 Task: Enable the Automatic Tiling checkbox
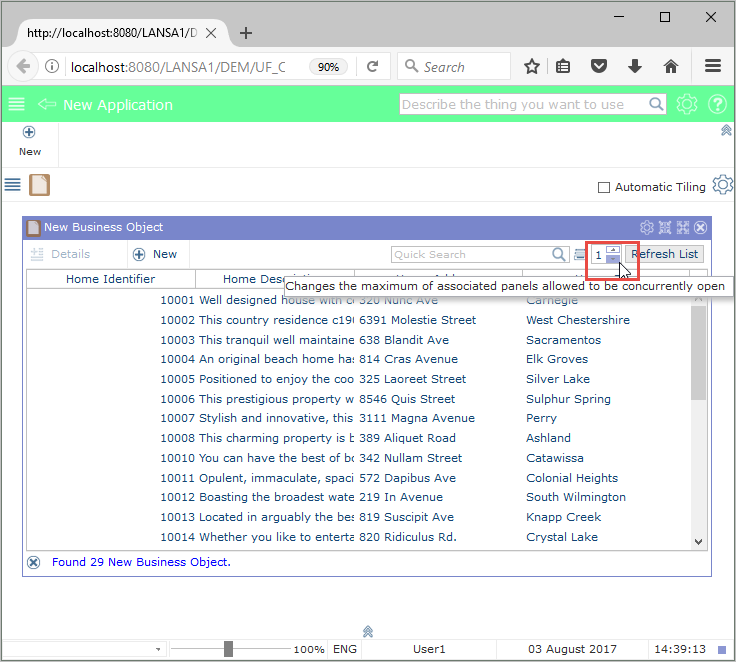604,187
